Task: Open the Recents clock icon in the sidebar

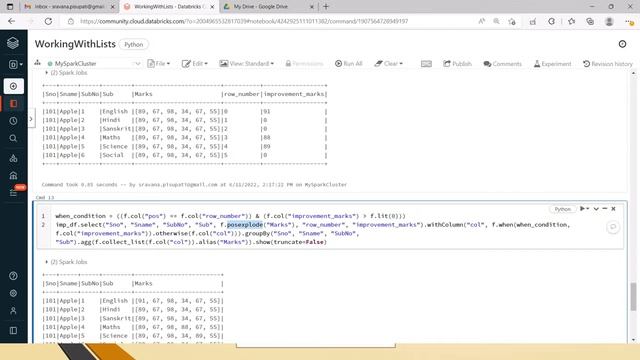Action: coord(13,121)
